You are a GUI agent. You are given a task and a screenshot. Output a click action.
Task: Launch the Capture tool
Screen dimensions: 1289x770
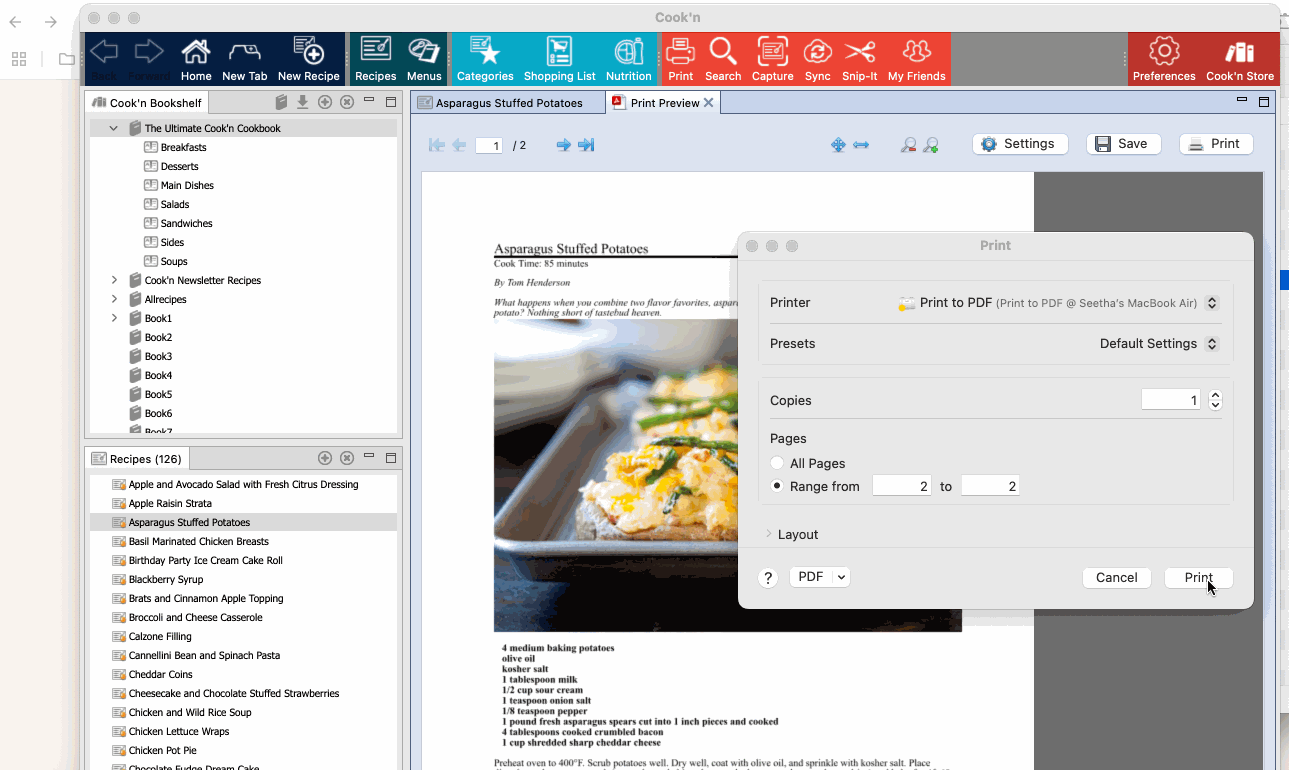click(x=773, y=59)
